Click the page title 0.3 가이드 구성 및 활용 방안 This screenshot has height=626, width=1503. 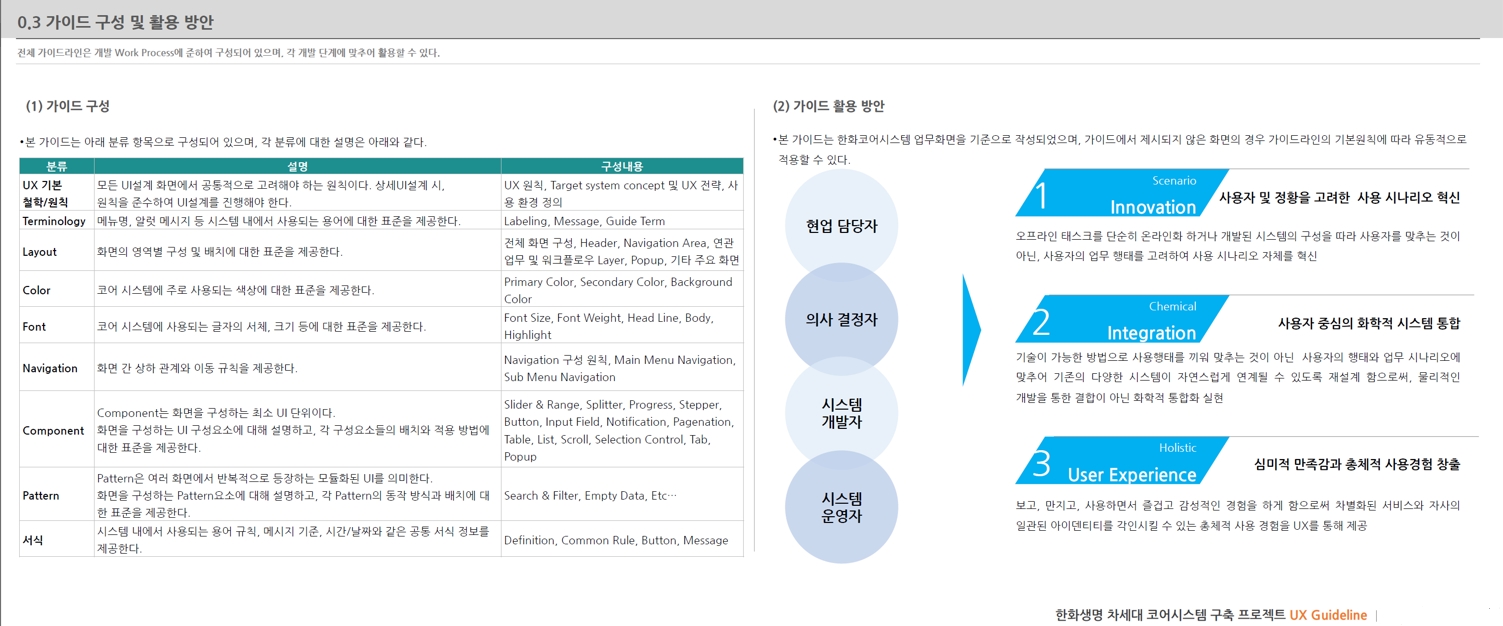(115, 22)
